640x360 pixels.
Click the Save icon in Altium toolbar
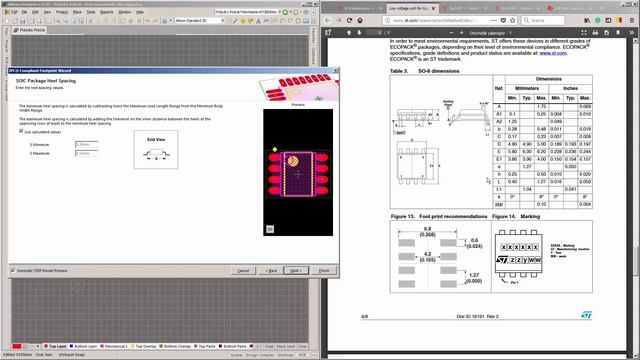click(22, 21)
